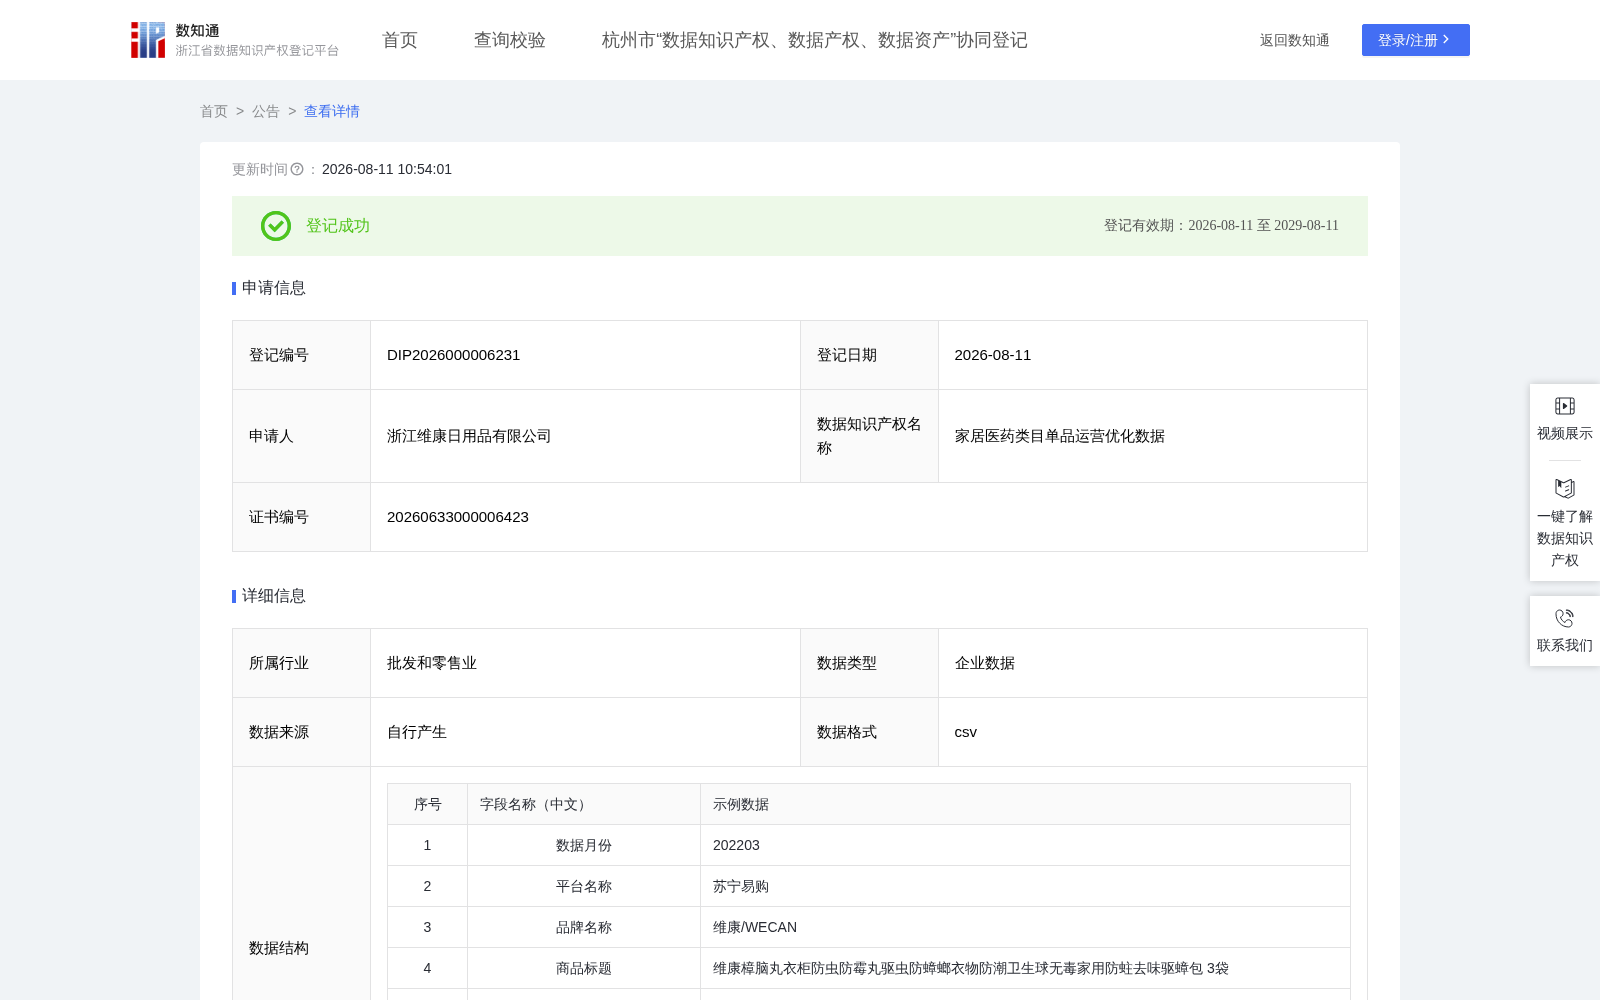
Task: Click the update time 2026-08-11 10:54:01
Action: tap(387, 170)
